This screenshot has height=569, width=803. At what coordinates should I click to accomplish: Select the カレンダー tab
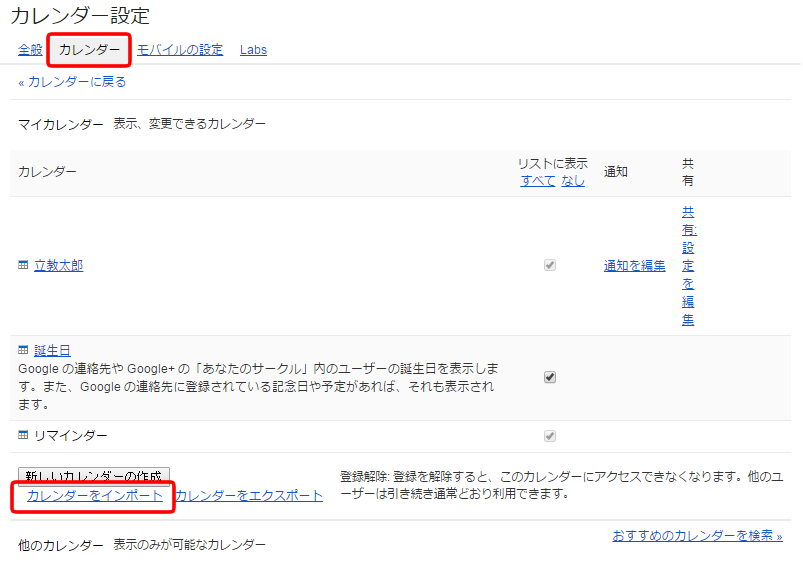89,50
